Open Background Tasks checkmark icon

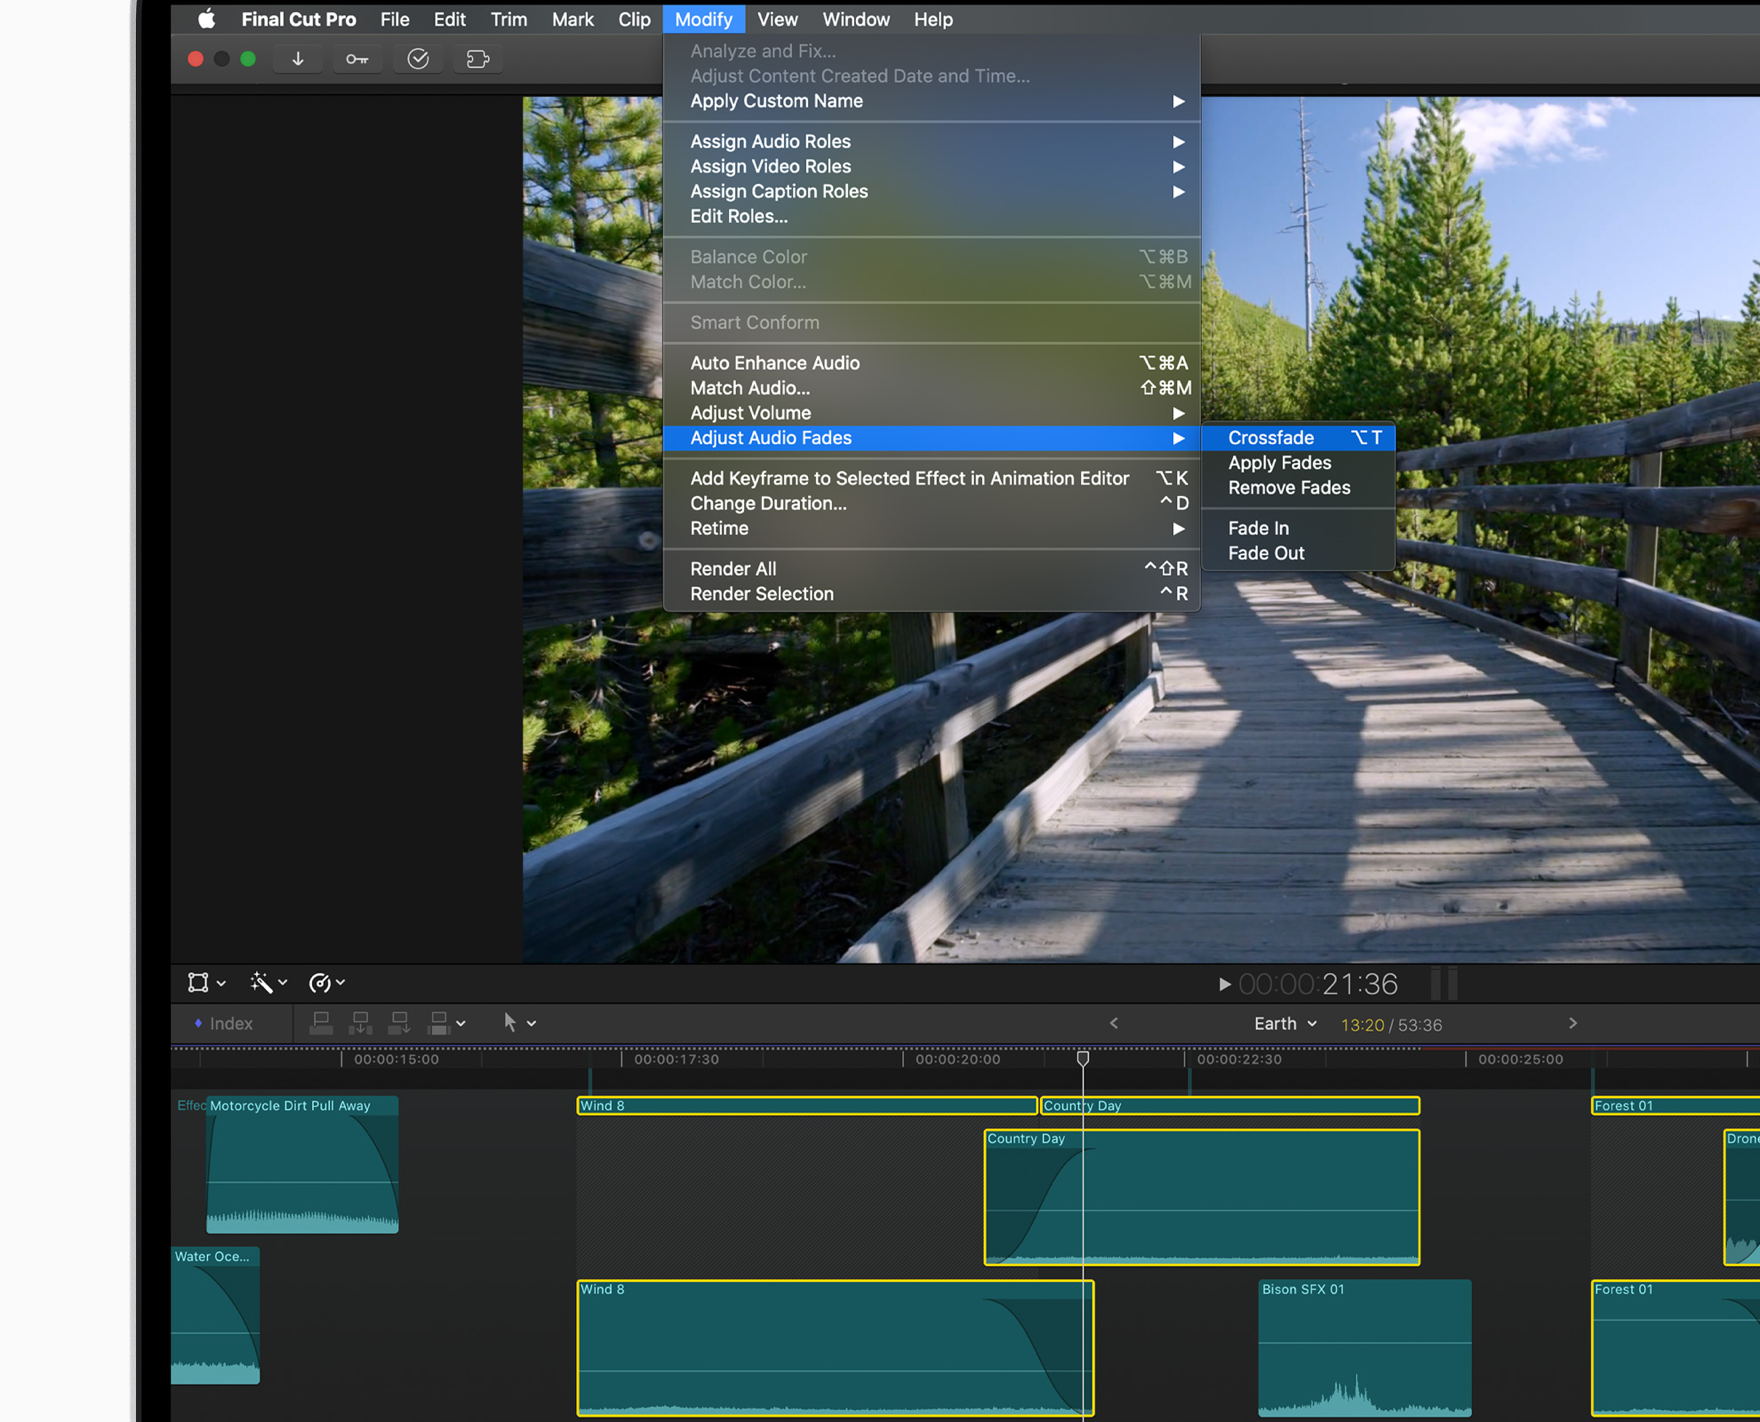coord(418,59)
